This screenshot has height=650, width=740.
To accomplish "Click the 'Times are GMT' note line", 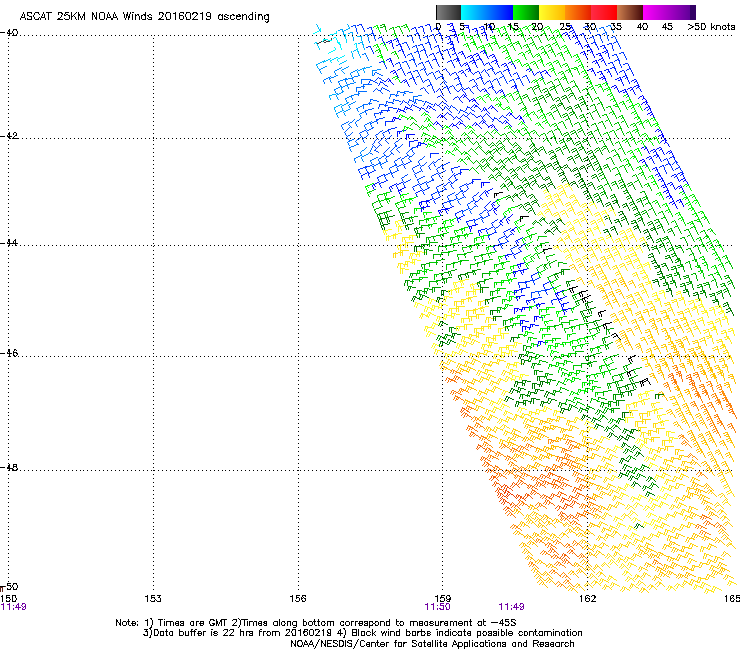I will [315, 623].
